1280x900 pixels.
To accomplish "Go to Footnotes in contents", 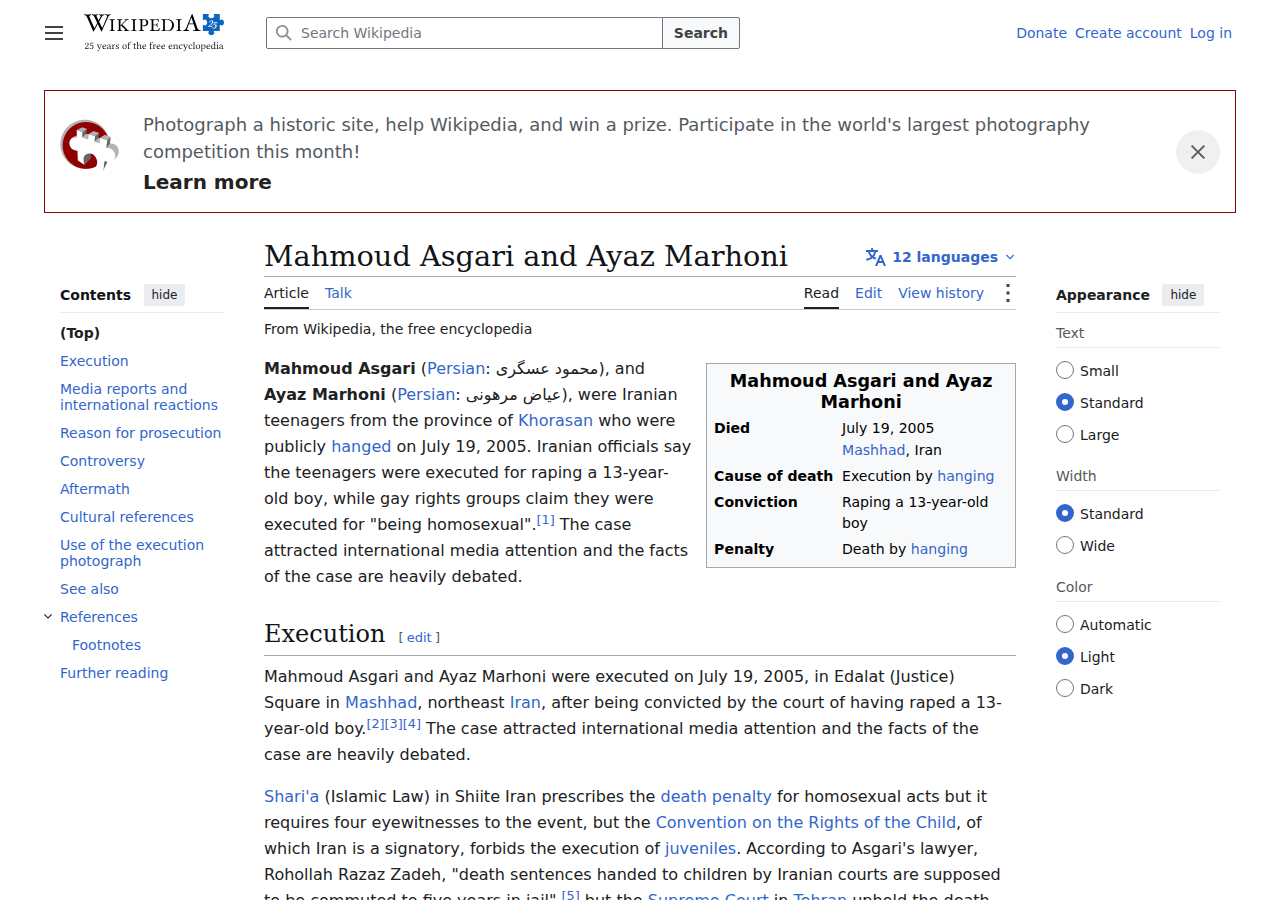I will click(106, 645).
